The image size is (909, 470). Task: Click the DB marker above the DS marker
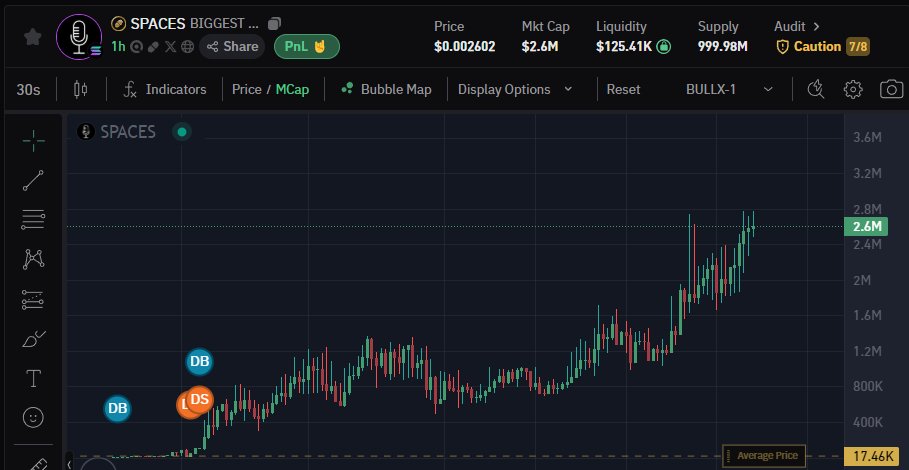click(199, 362)
